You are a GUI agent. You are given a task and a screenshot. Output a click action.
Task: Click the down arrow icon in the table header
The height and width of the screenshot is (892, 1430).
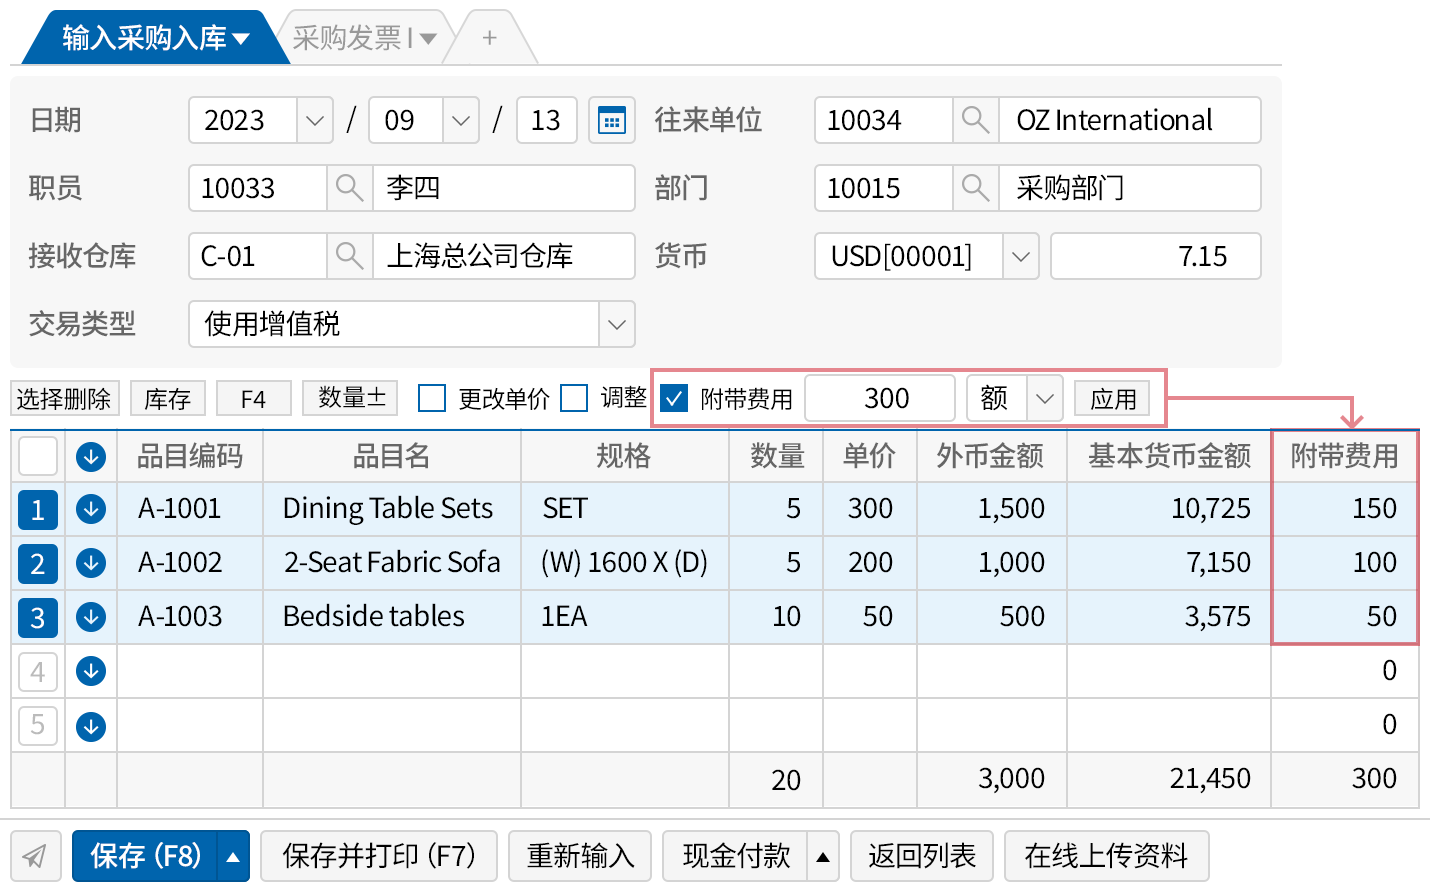point(91,457)
